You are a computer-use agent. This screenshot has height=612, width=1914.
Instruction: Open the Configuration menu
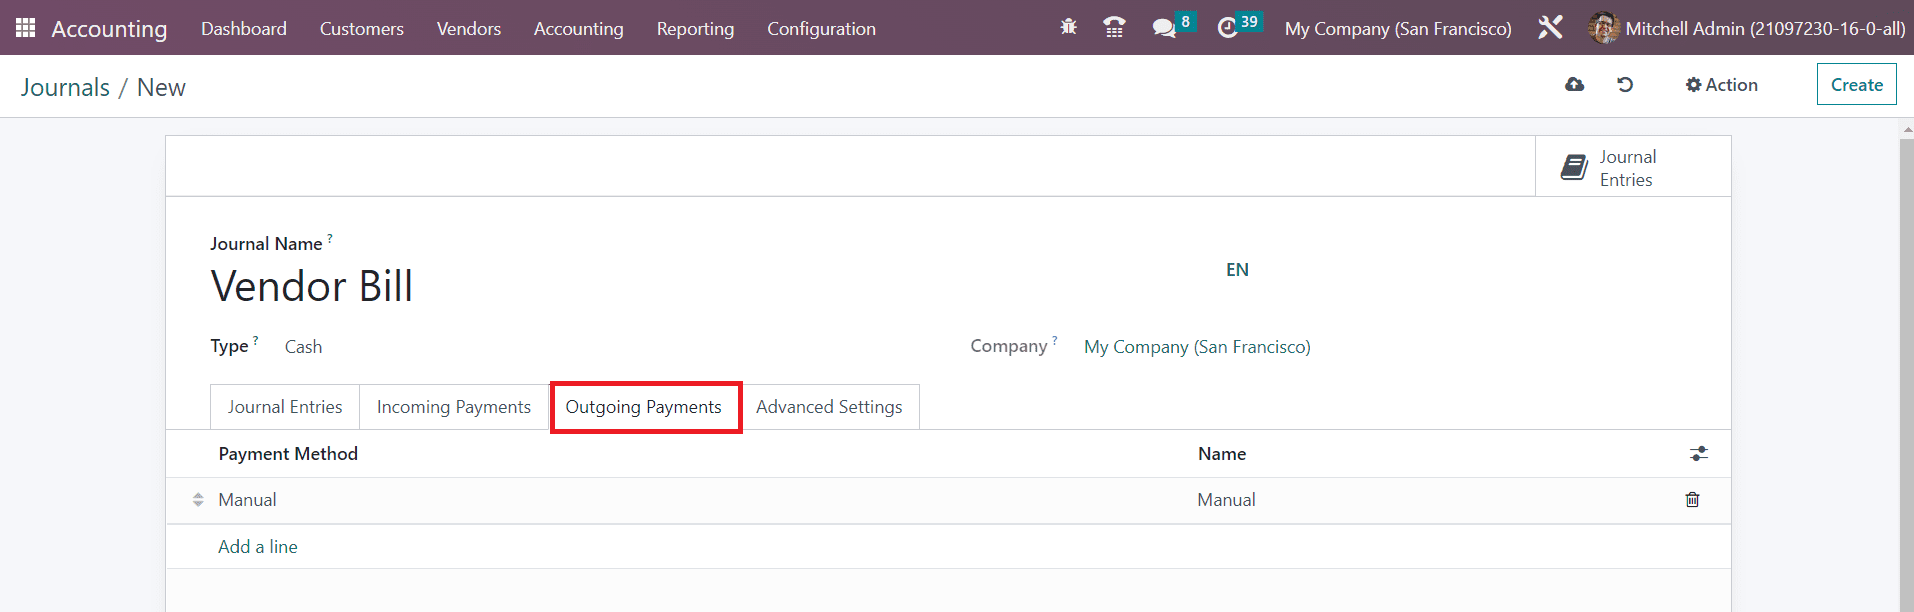click(x=821, y=29)
